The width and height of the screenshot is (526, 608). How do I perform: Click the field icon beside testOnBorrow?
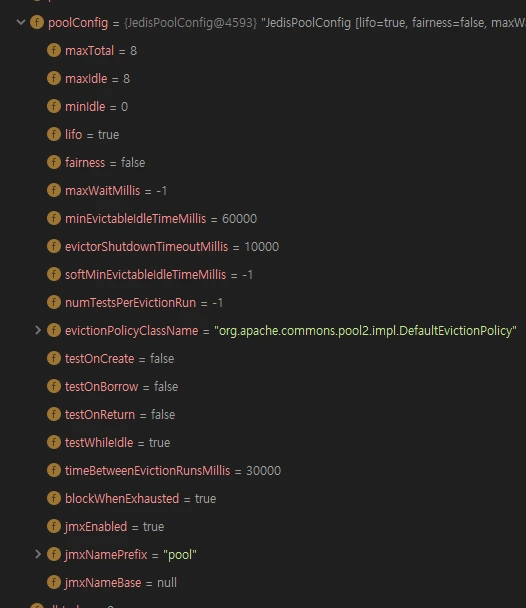click(x=54, y=386)
